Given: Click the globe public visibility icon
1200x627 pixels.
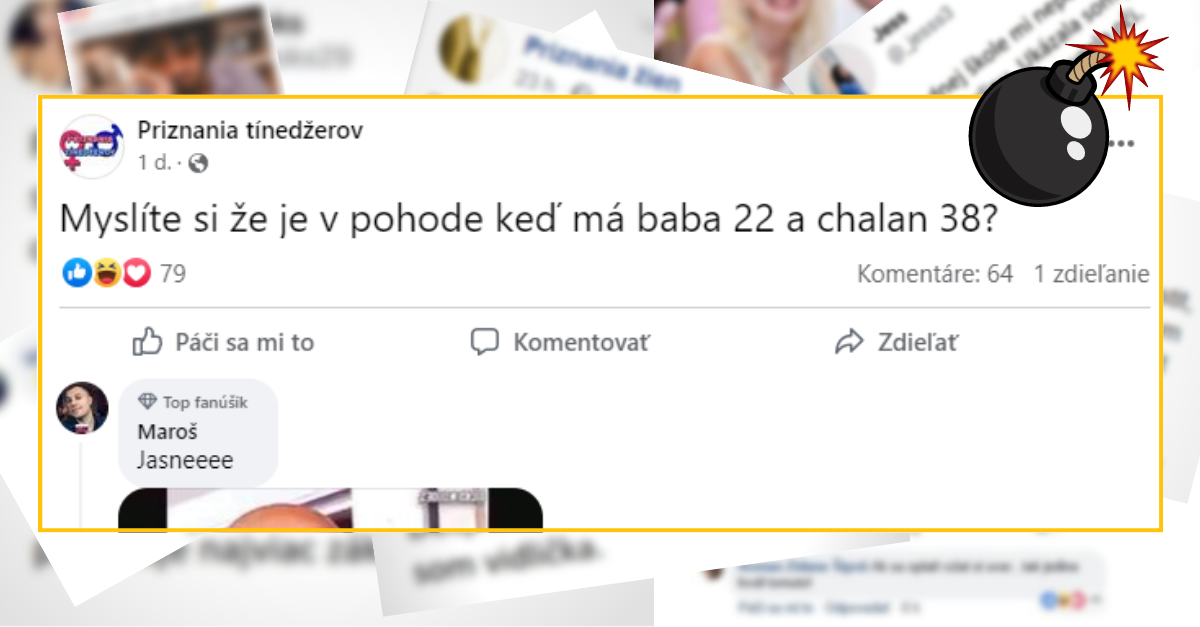Looking at the screenshot, I should click(x=198, y=163).
